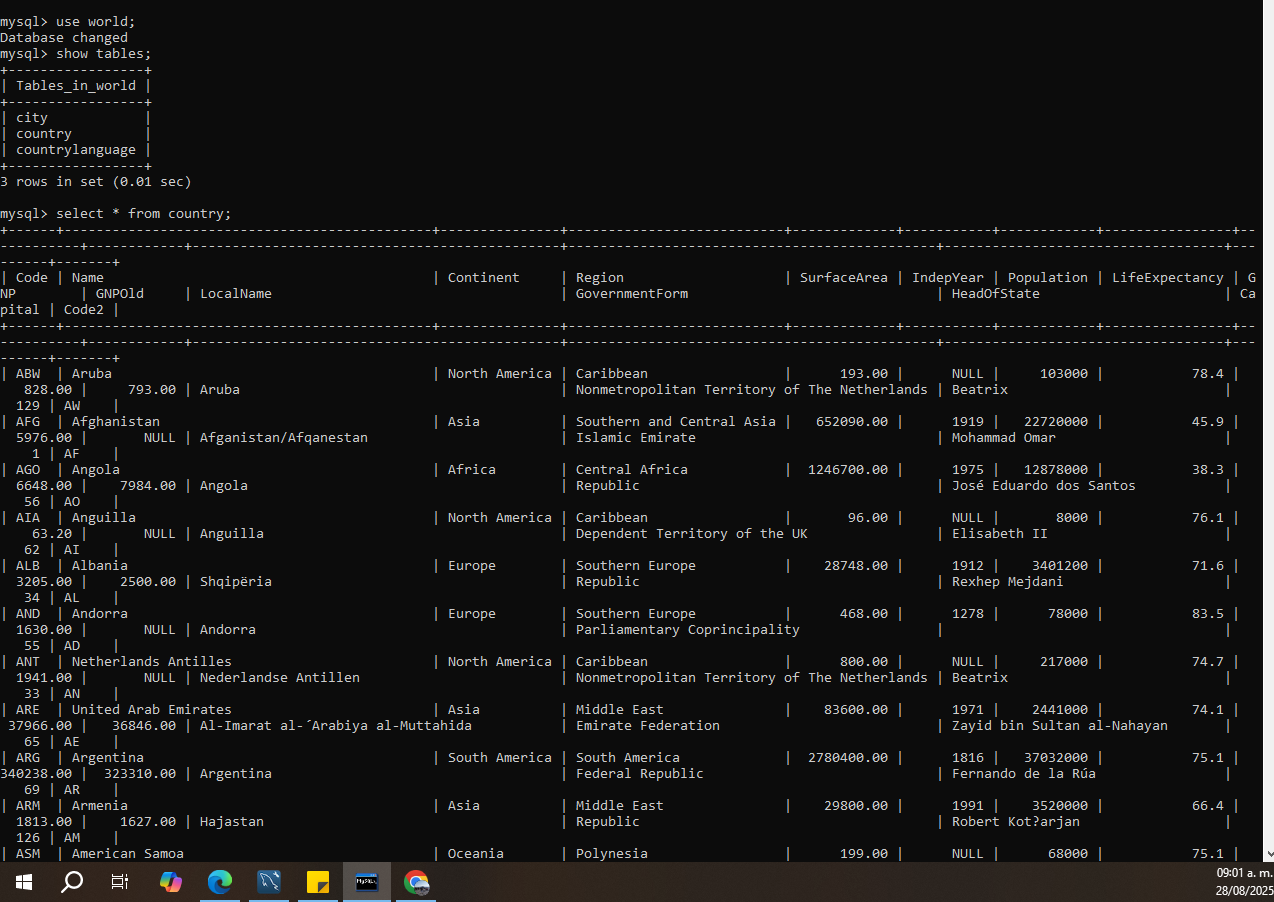Click the 'HeadOfState' column header
1274x902 pixels.
[996, 294]
